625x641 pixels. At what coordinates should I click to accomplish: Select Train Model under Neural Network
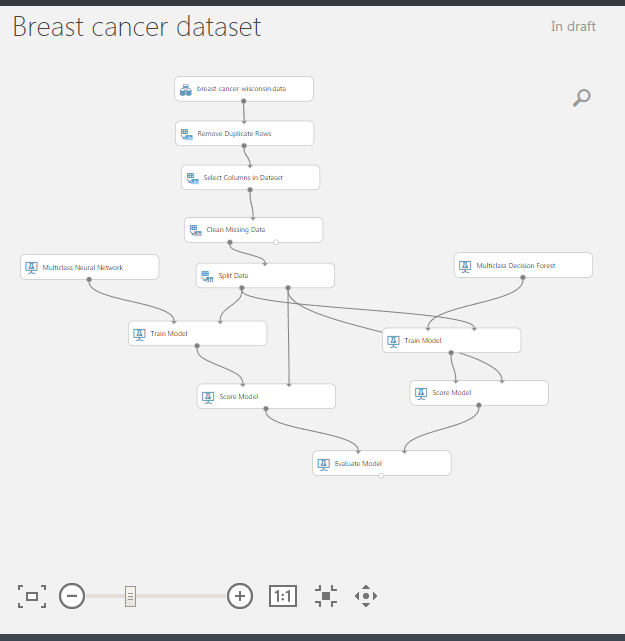pos(197,334)
